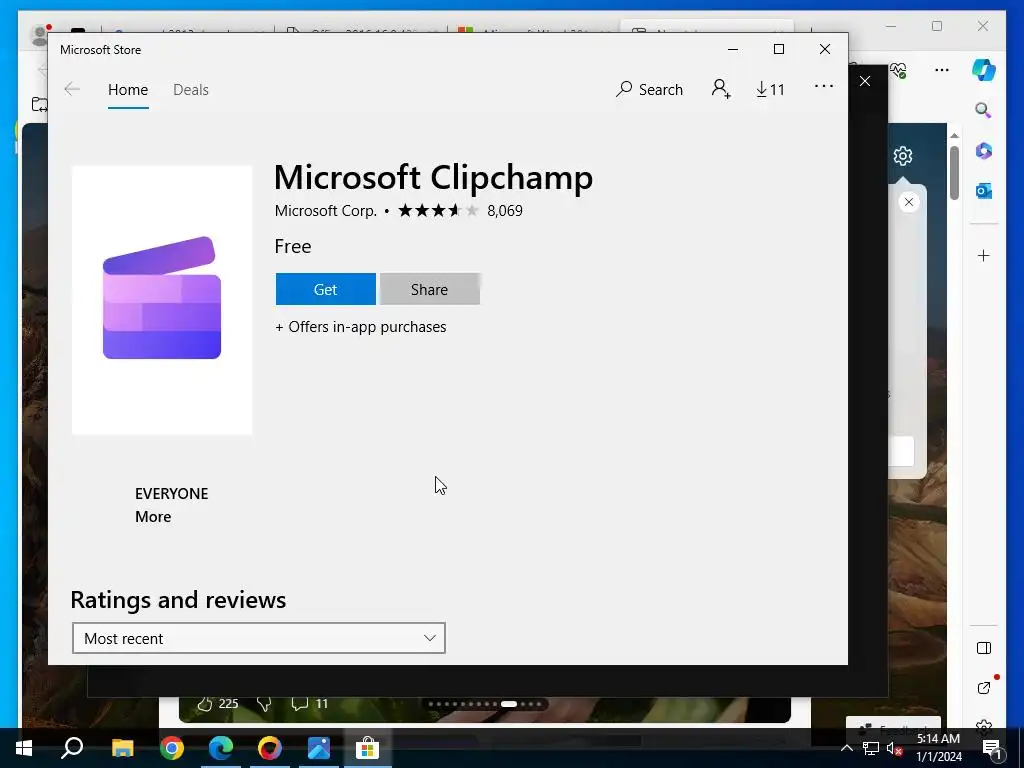1024x768 pixels.
Task: Open File Explorer from the taskbar
Action: click(x=122, y=748)
